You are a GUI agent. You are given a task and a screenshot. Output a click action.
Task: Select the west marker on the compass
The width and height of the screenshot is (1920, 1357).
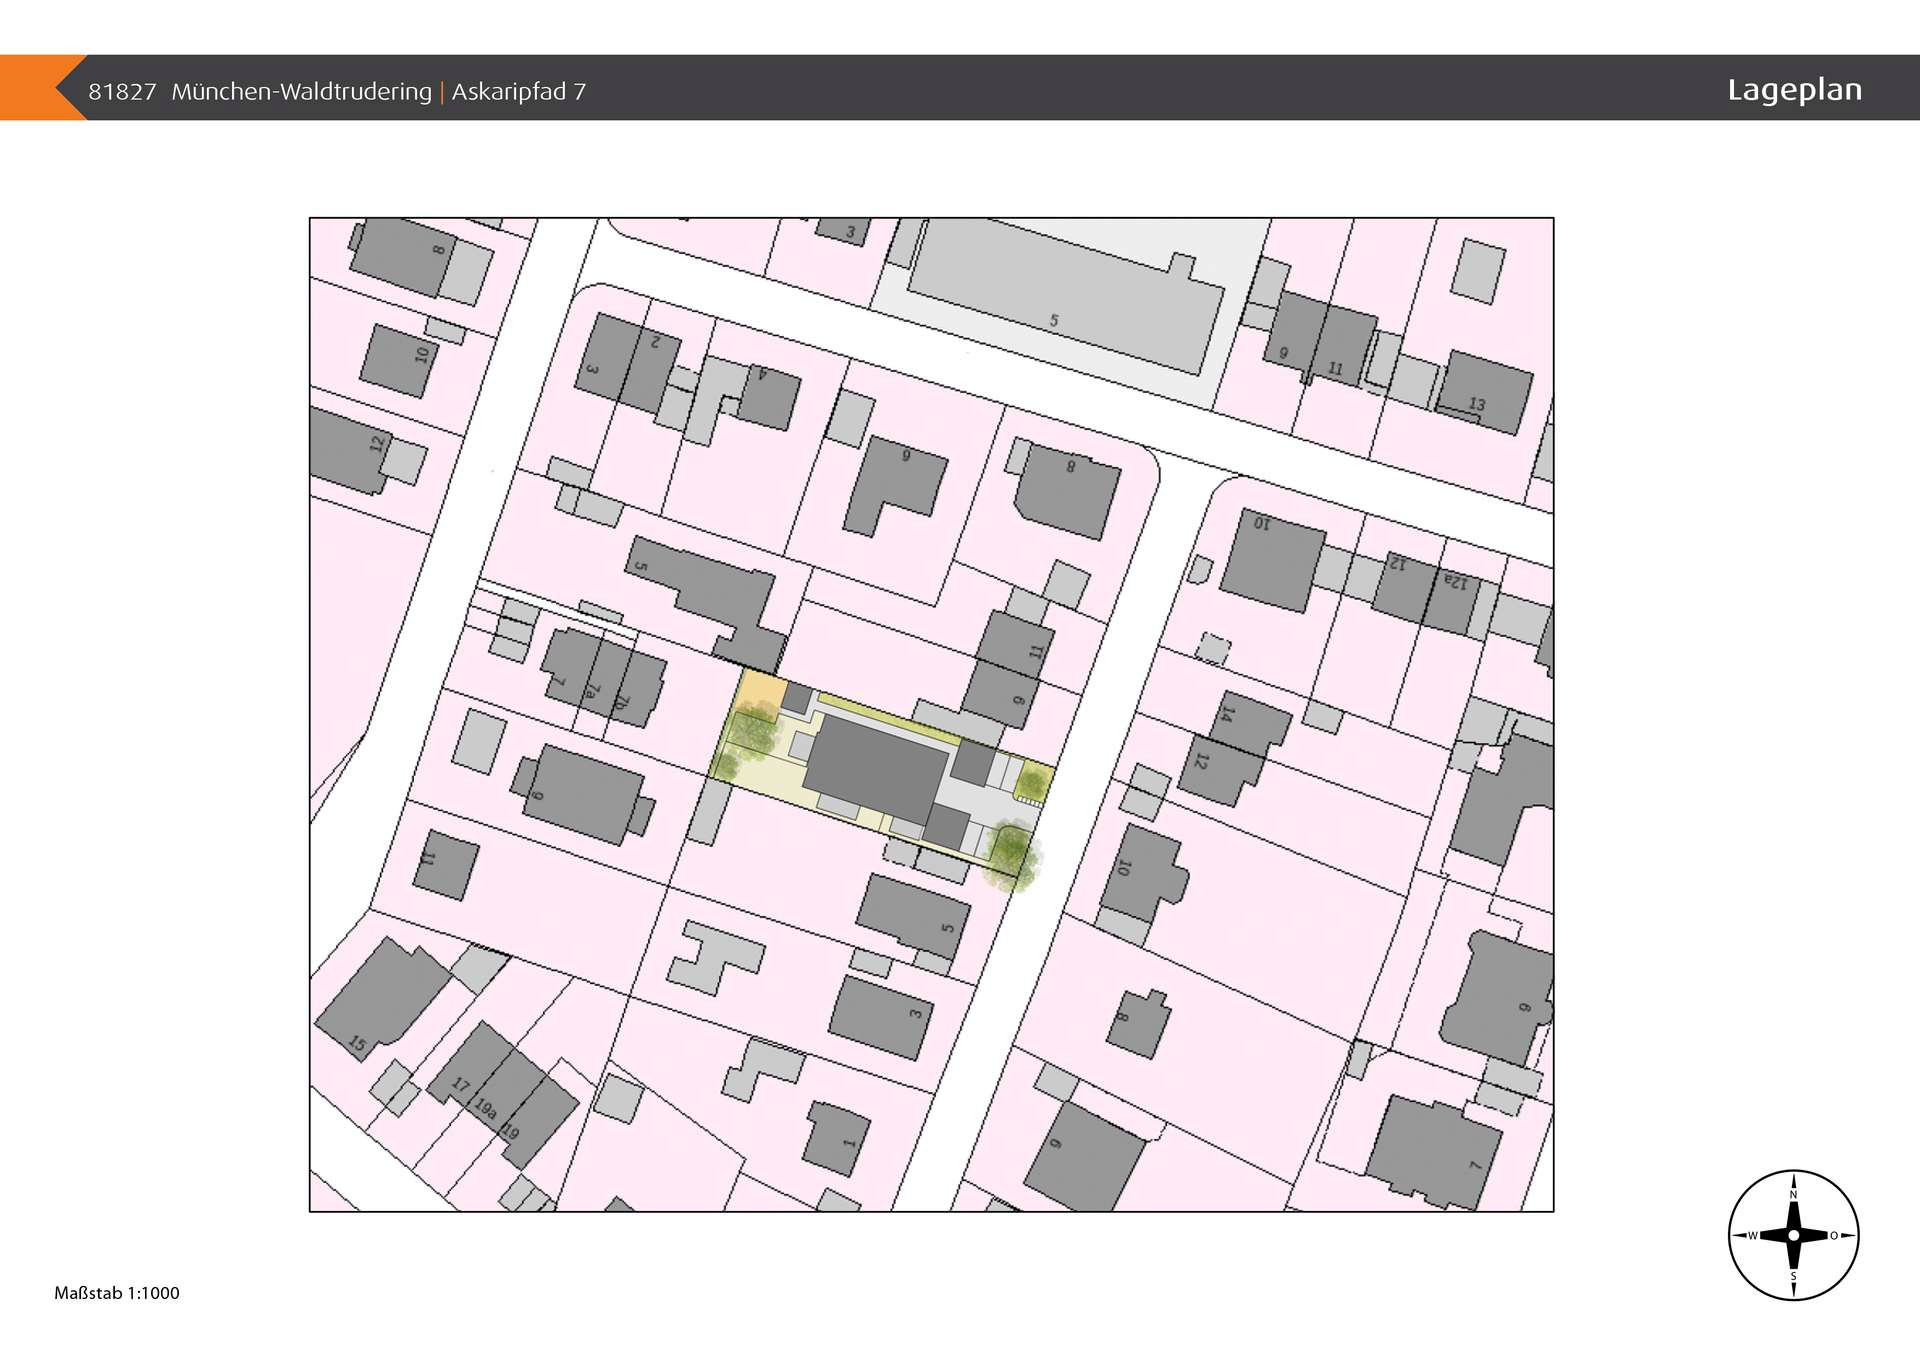(x=1755, y=1237)
